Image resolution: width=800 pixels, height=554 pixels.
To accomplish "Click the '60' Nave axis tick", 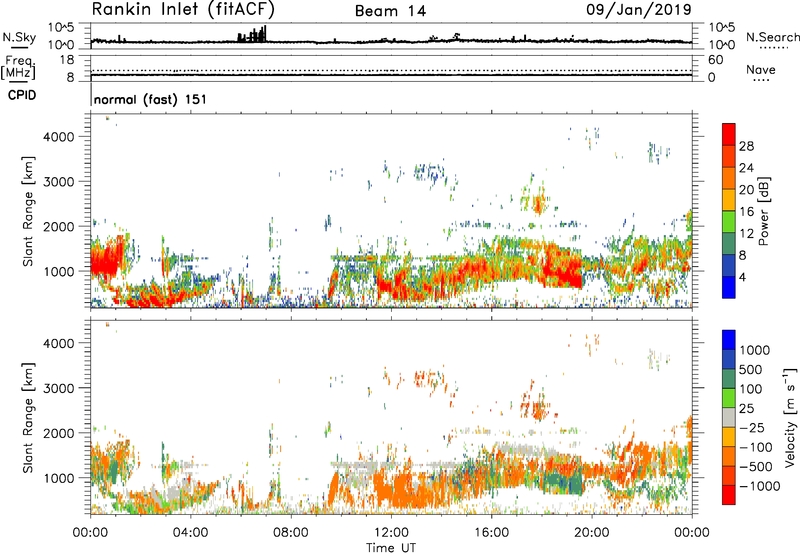I will point(715,60).
